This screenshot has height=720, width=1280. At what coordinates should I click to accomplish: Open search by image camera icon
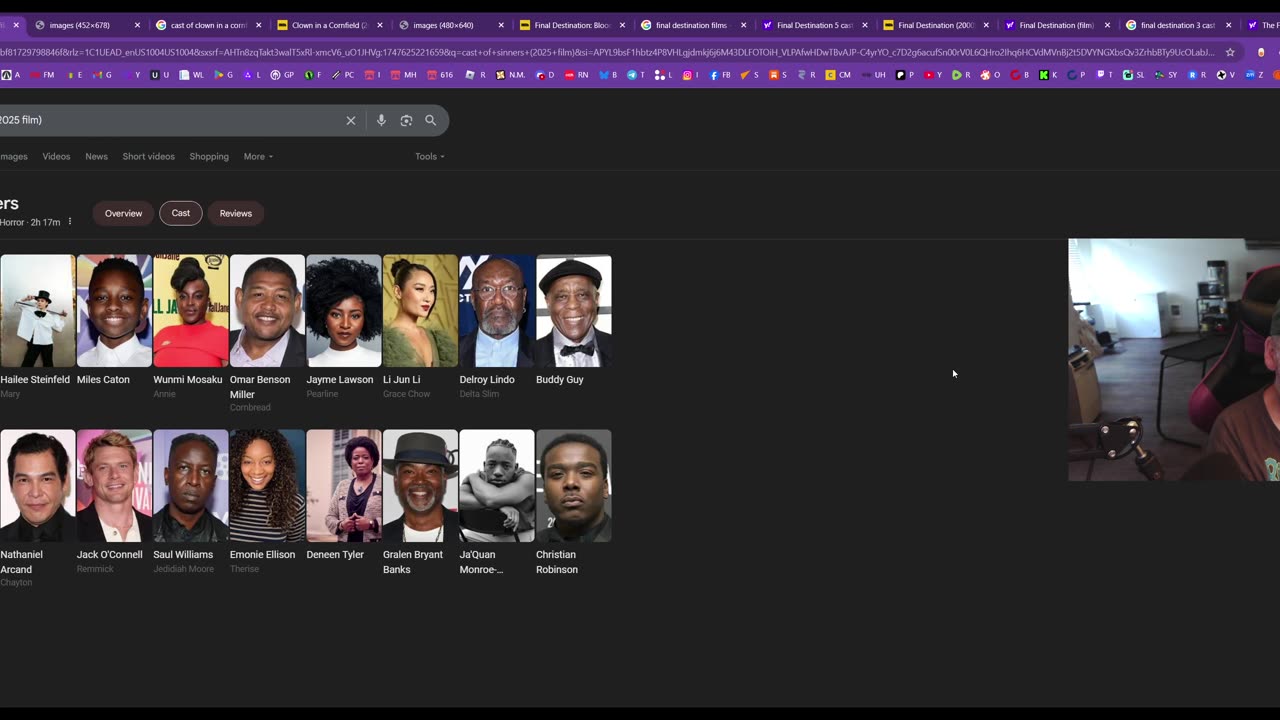point(406,120)
